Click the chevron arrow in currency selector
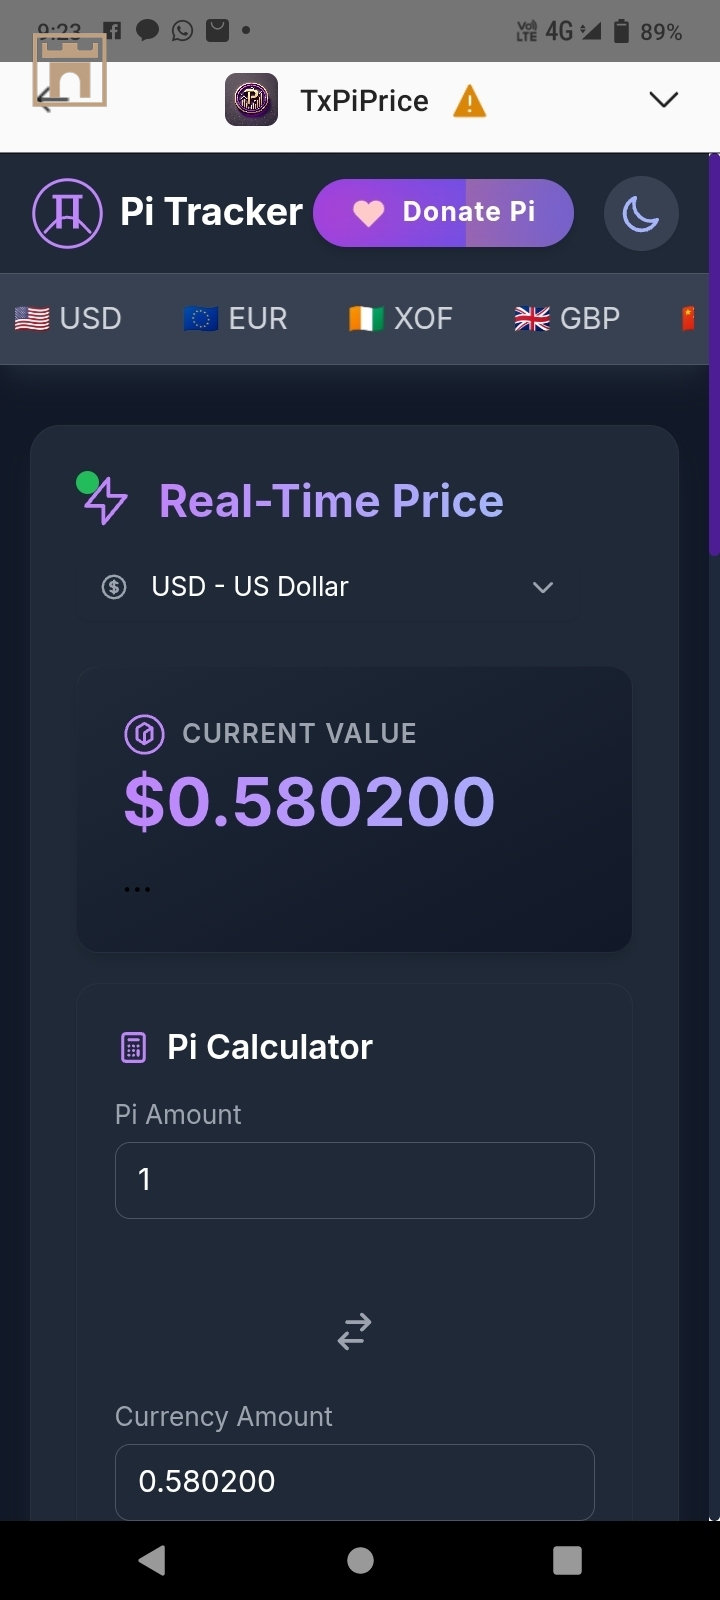The height and width of the screenshot is (1600, 720). click(x=543, y=587)
